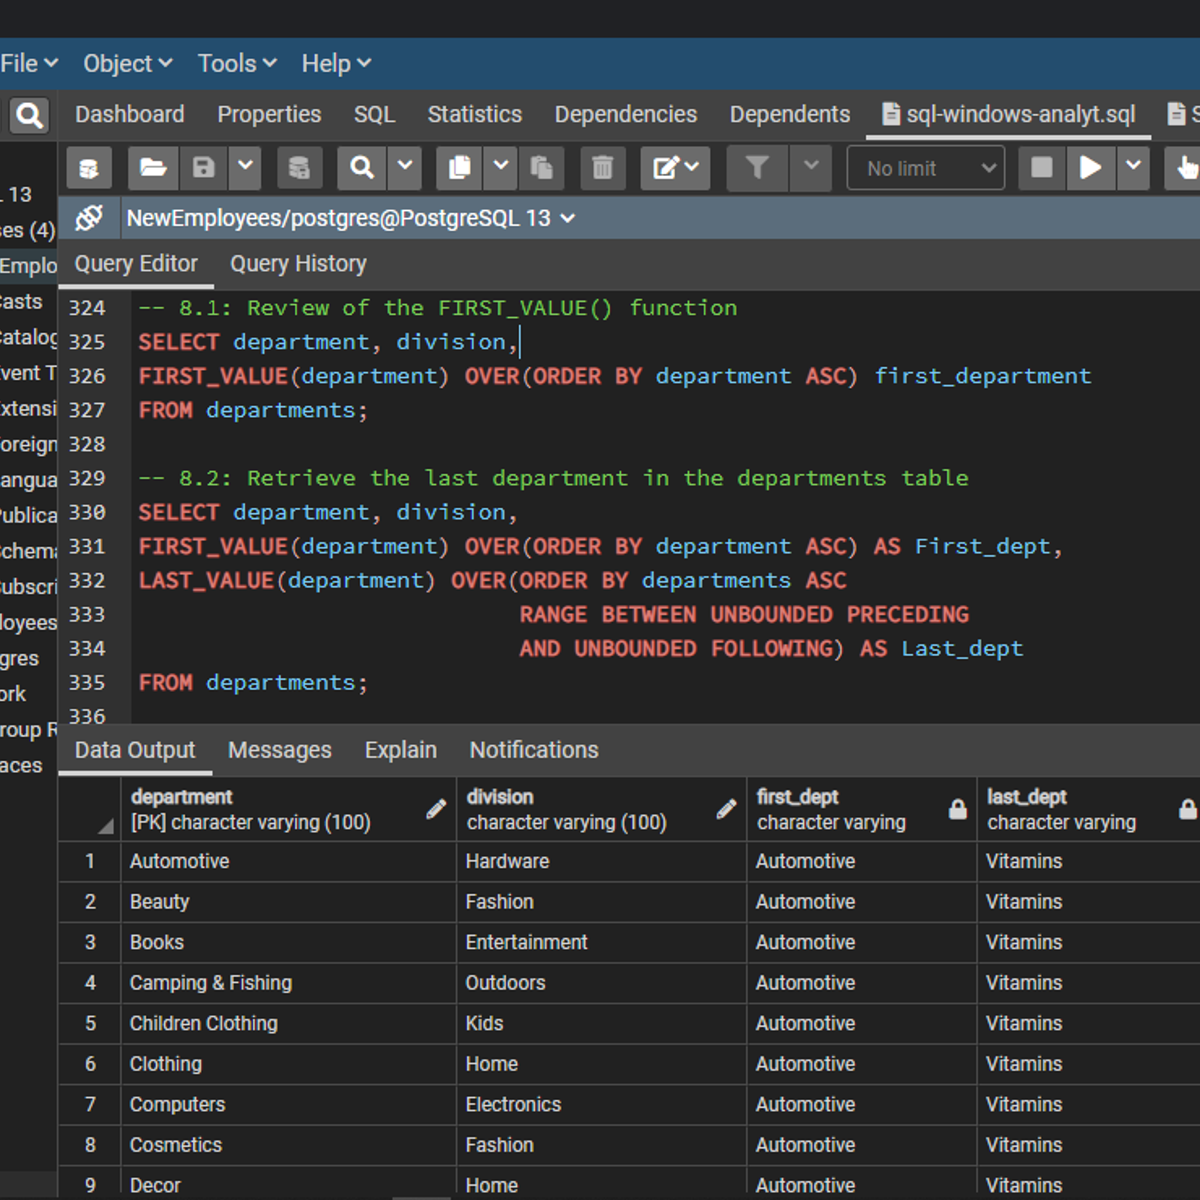Open Find and Replace in the editor
Image resolution: width=1200 pixels, height=1200 pixels.
tap(361, 168)
